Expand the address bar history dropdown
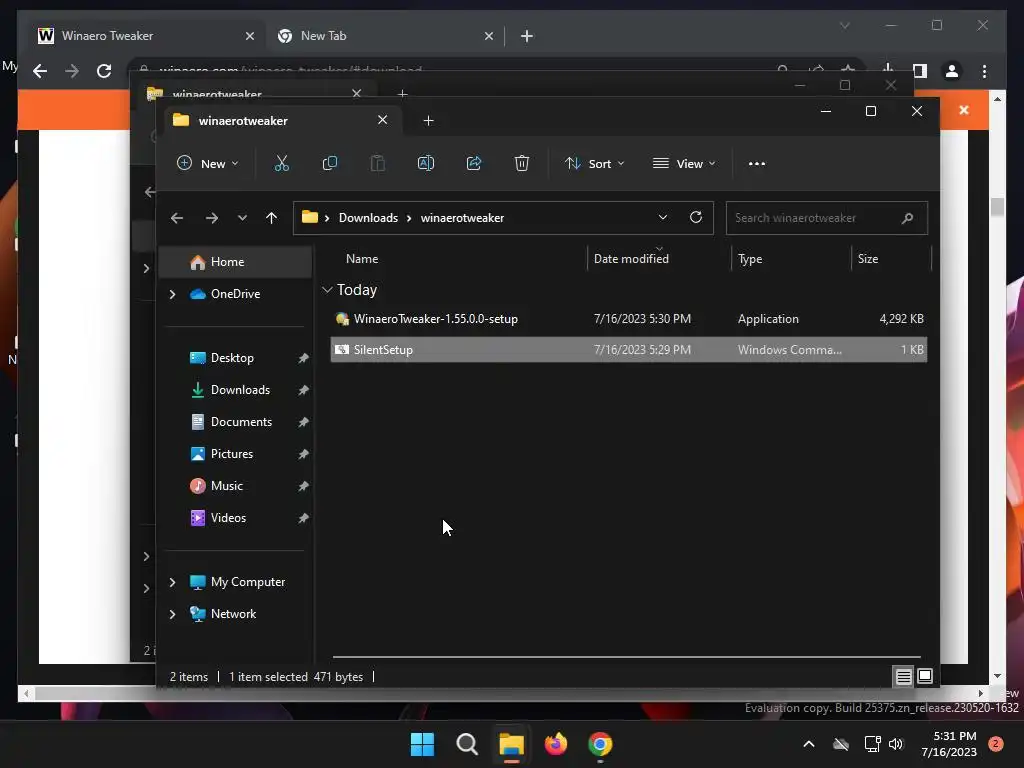This screenshot has width=1024, height=768. click(663, 217)
